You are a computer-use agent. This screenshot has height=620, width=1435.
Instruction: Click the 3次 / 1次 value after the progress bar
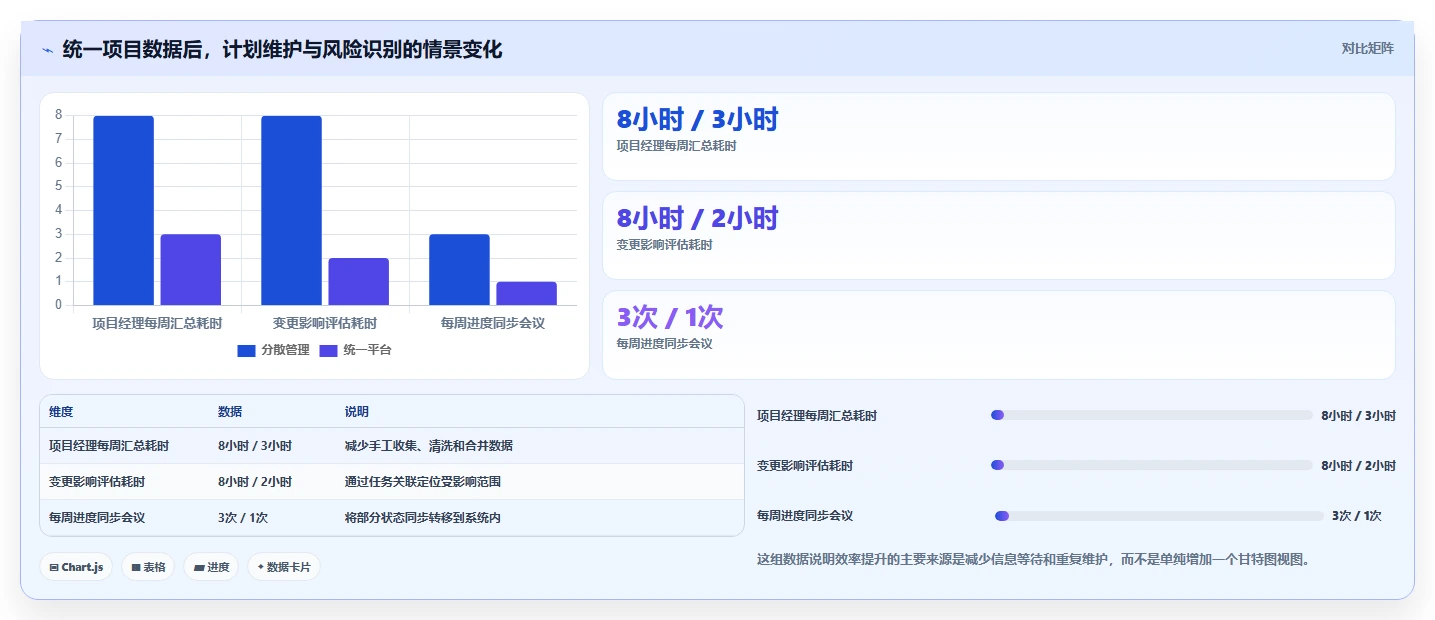coord(1357,516)
